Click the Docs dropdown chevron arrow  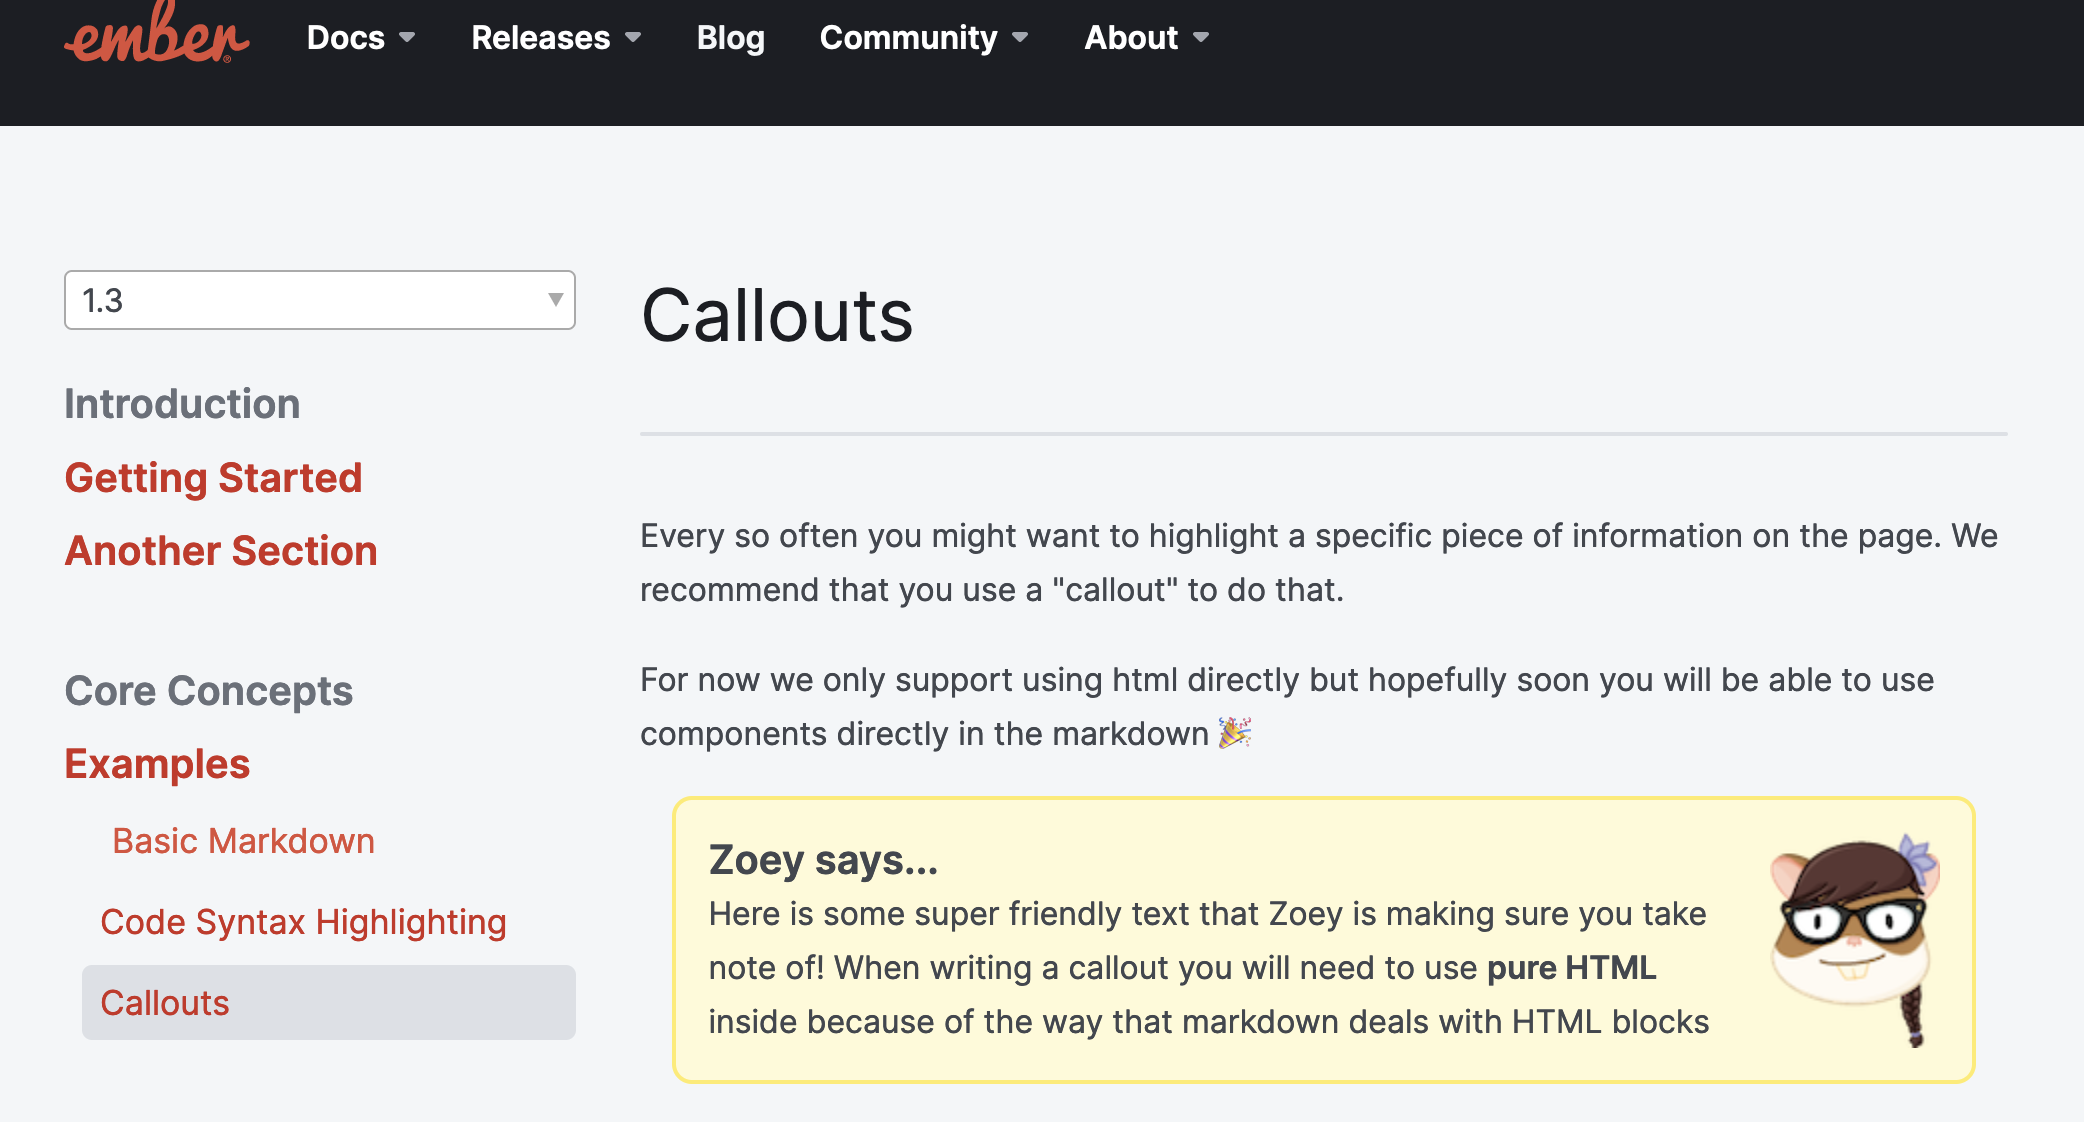tap(408, 38)
